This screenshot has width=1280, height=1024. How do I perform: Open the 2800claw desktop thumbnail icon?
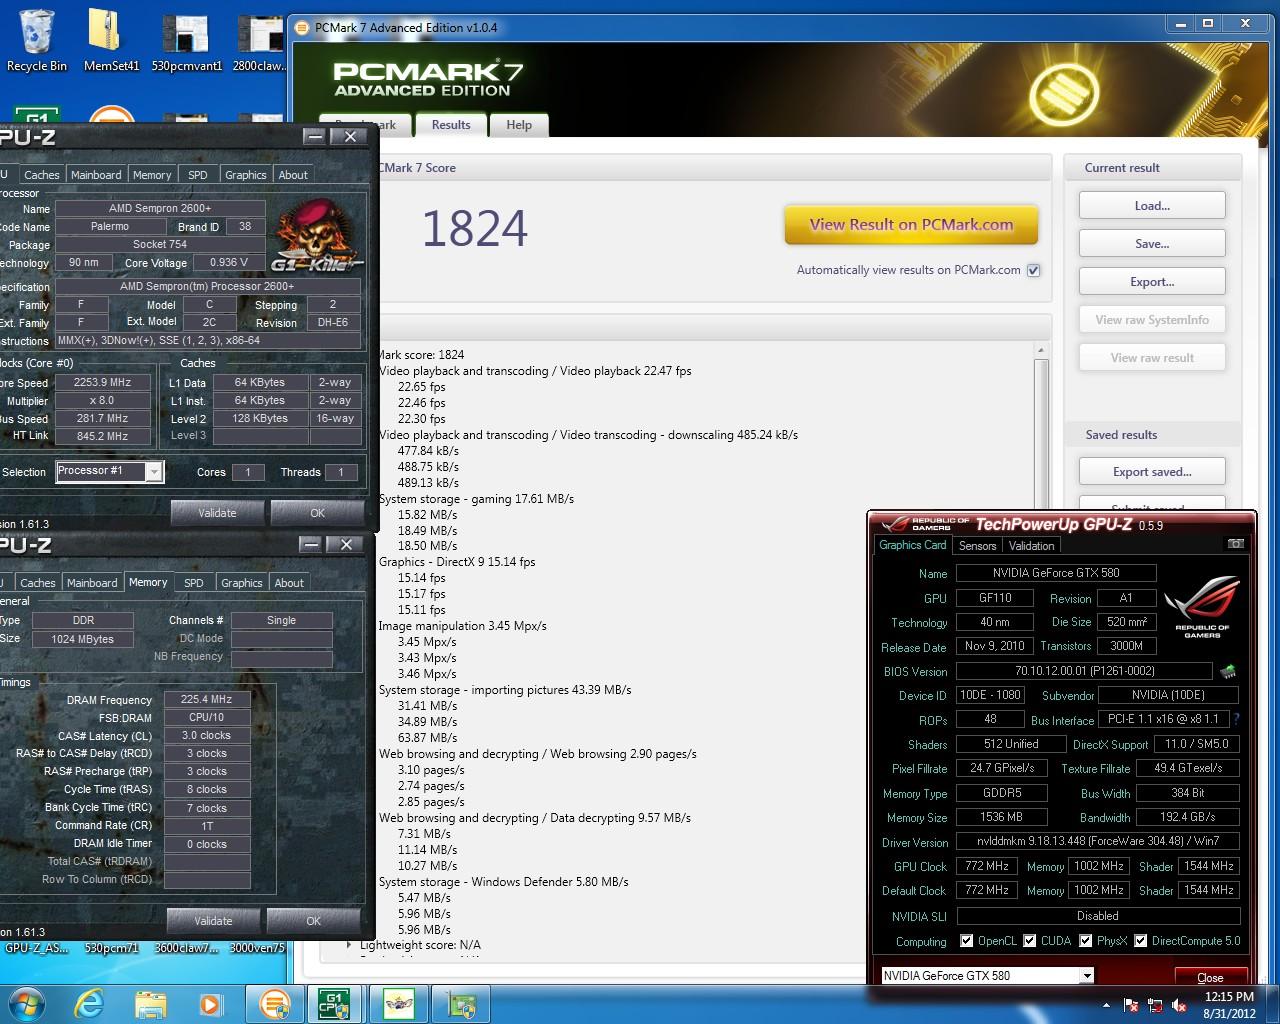click(x=259, y=42)
